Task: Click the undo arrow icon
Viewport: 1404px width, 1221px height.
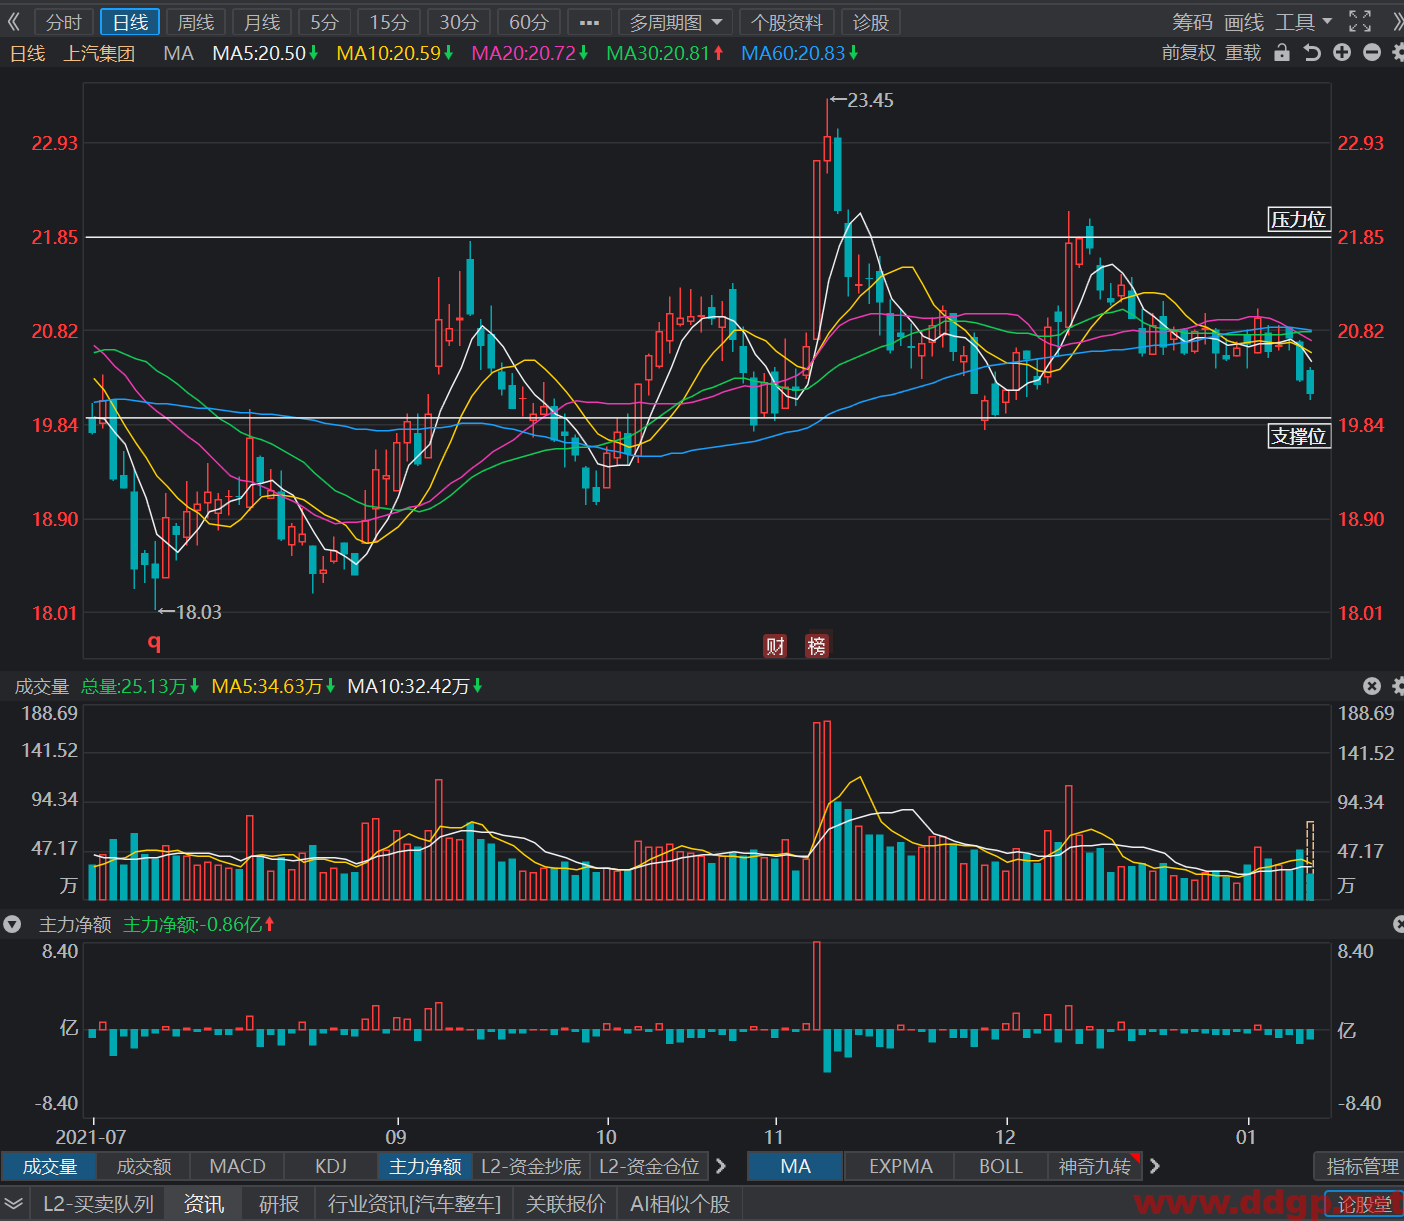Action: click(x=1312, y=53)
